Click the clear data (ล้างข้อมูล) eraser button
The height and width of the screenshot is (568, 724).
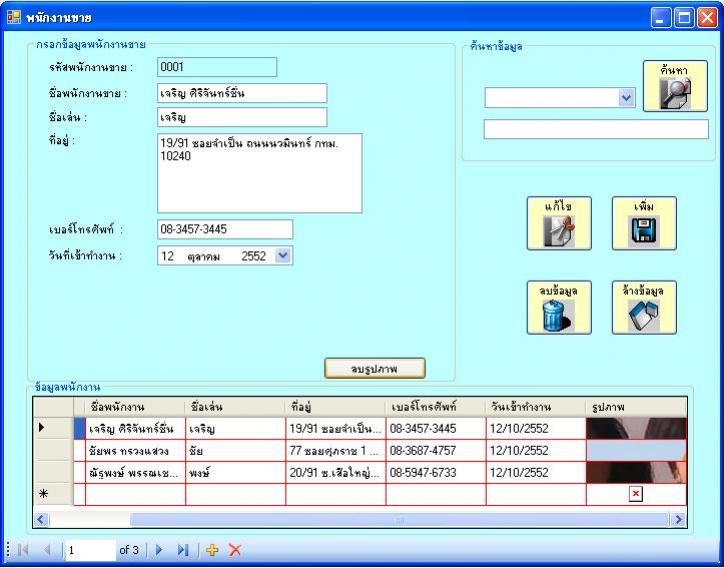pos(643,306)
